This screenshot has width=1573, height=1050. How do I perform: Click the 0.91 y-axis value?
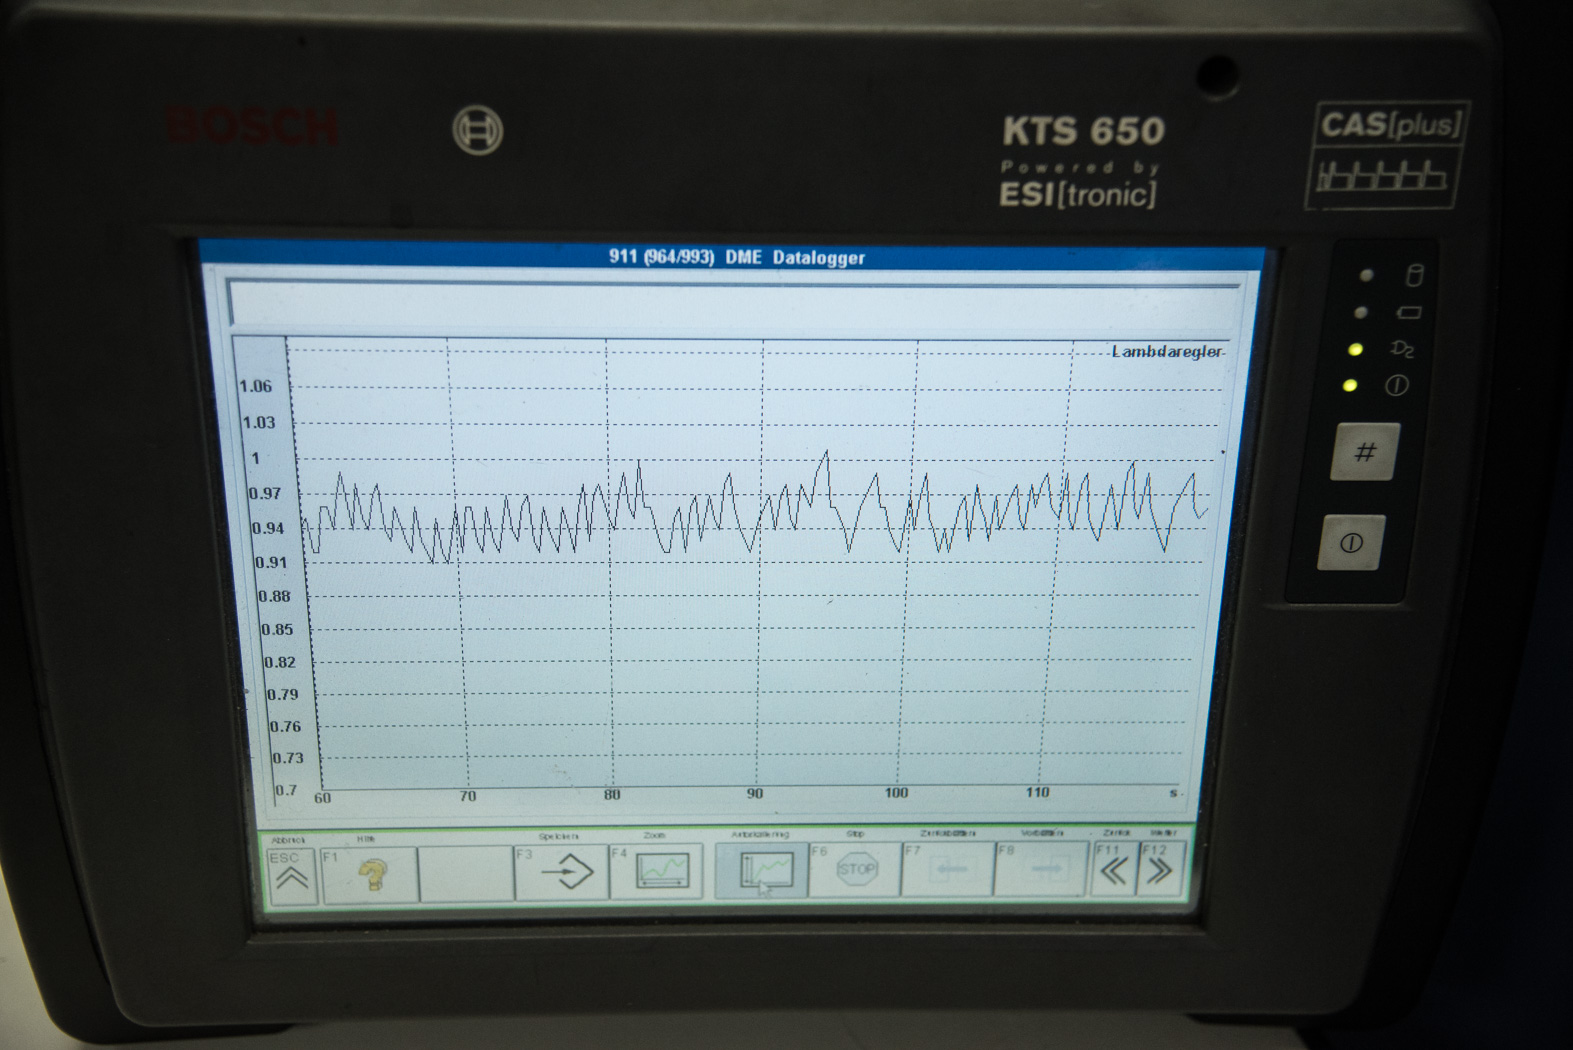tap(271, 562)
